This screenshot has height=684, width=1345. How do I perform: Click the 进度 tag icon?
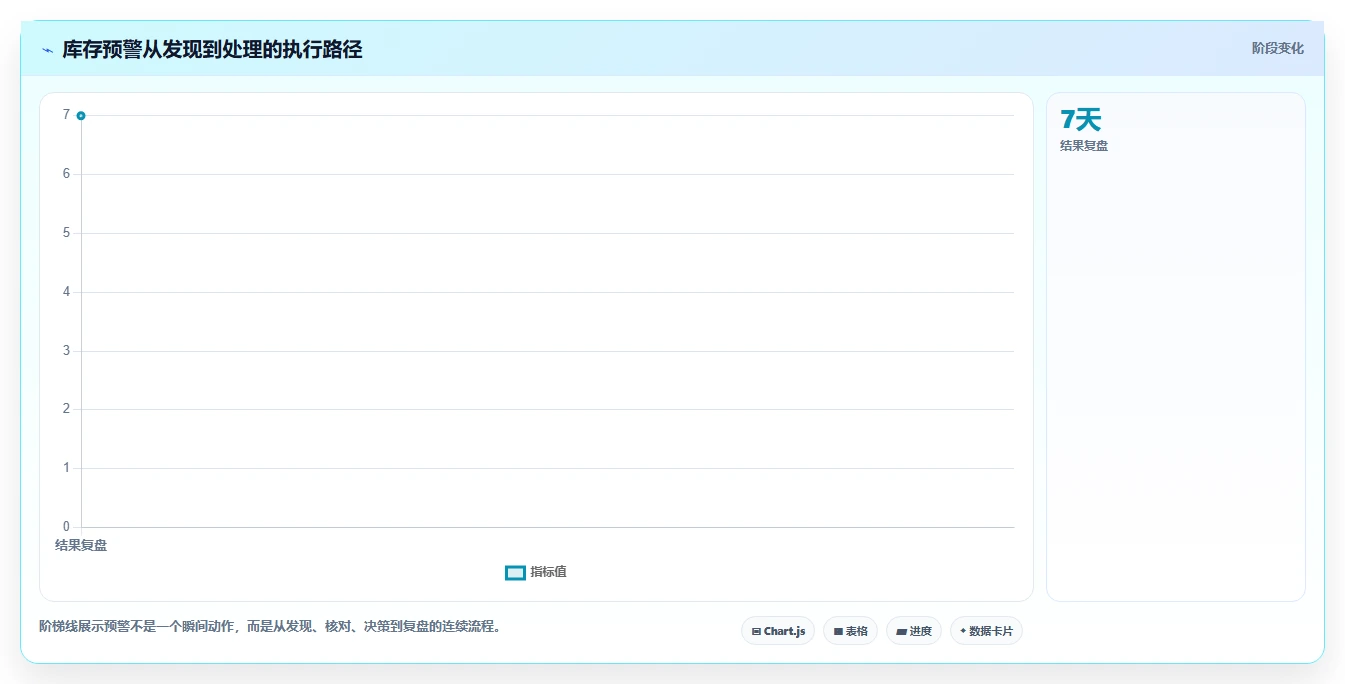(901, 632)
